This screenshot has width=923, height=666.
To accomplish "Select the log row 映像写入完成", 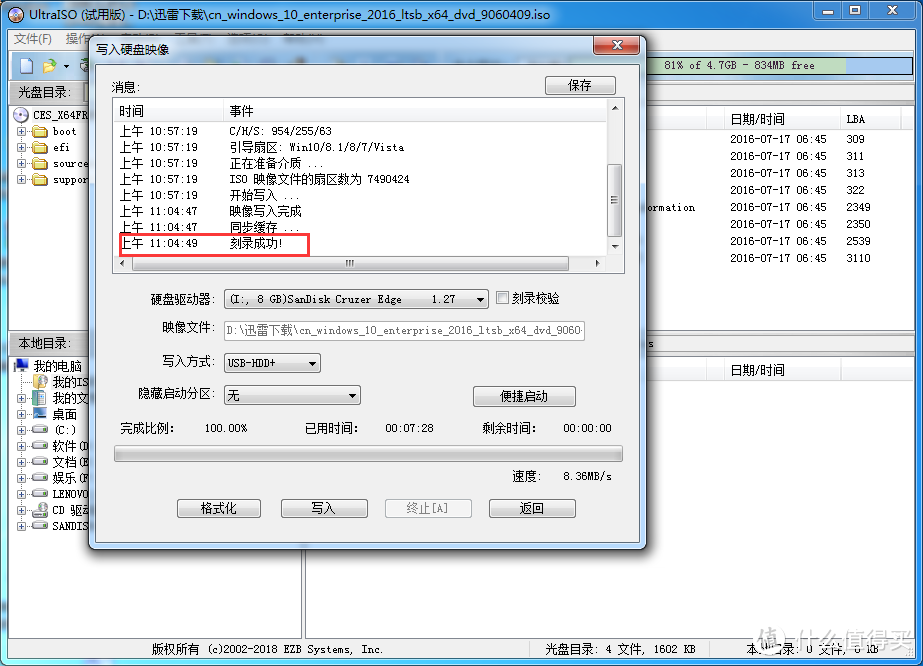I will [x=360, y=211].
